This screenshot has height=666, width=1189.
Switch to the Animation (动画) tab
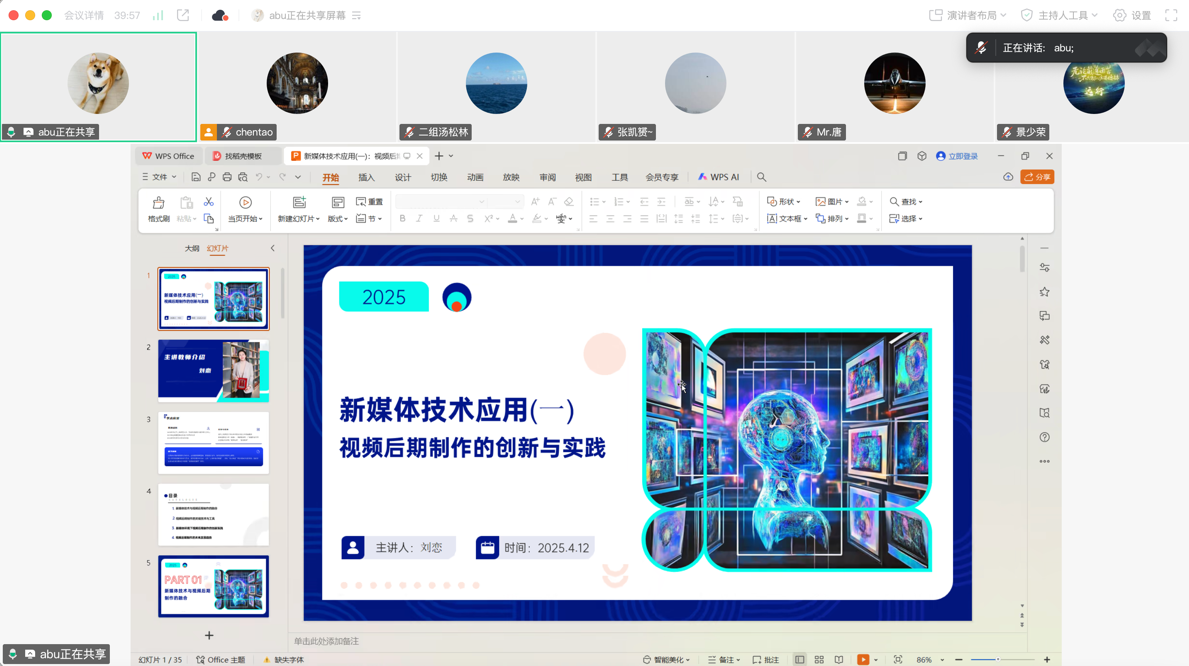pos(475,177)
